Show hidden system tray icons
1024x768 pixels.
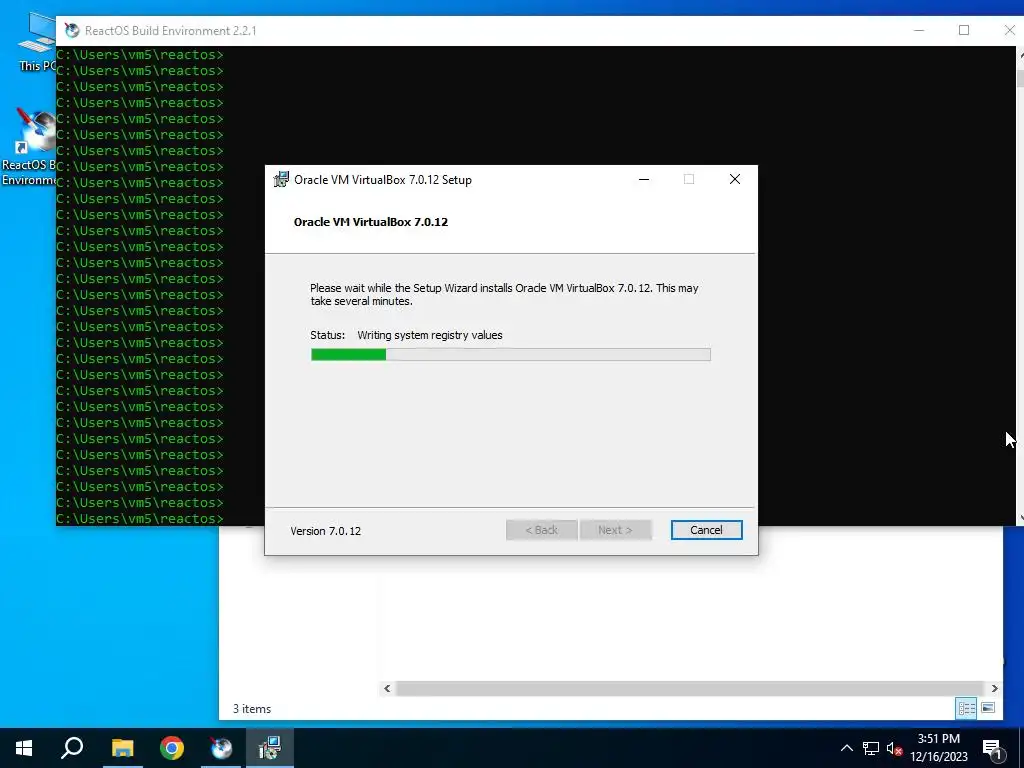point(846,748)
